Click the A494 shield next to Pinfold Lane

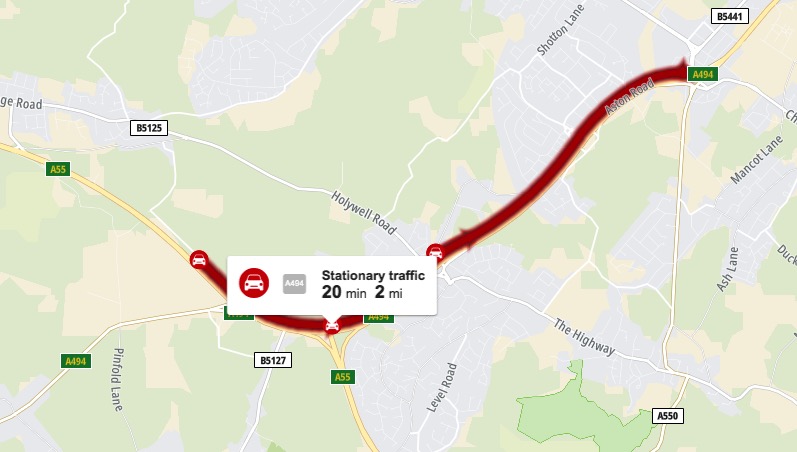[x=76, y=361]
